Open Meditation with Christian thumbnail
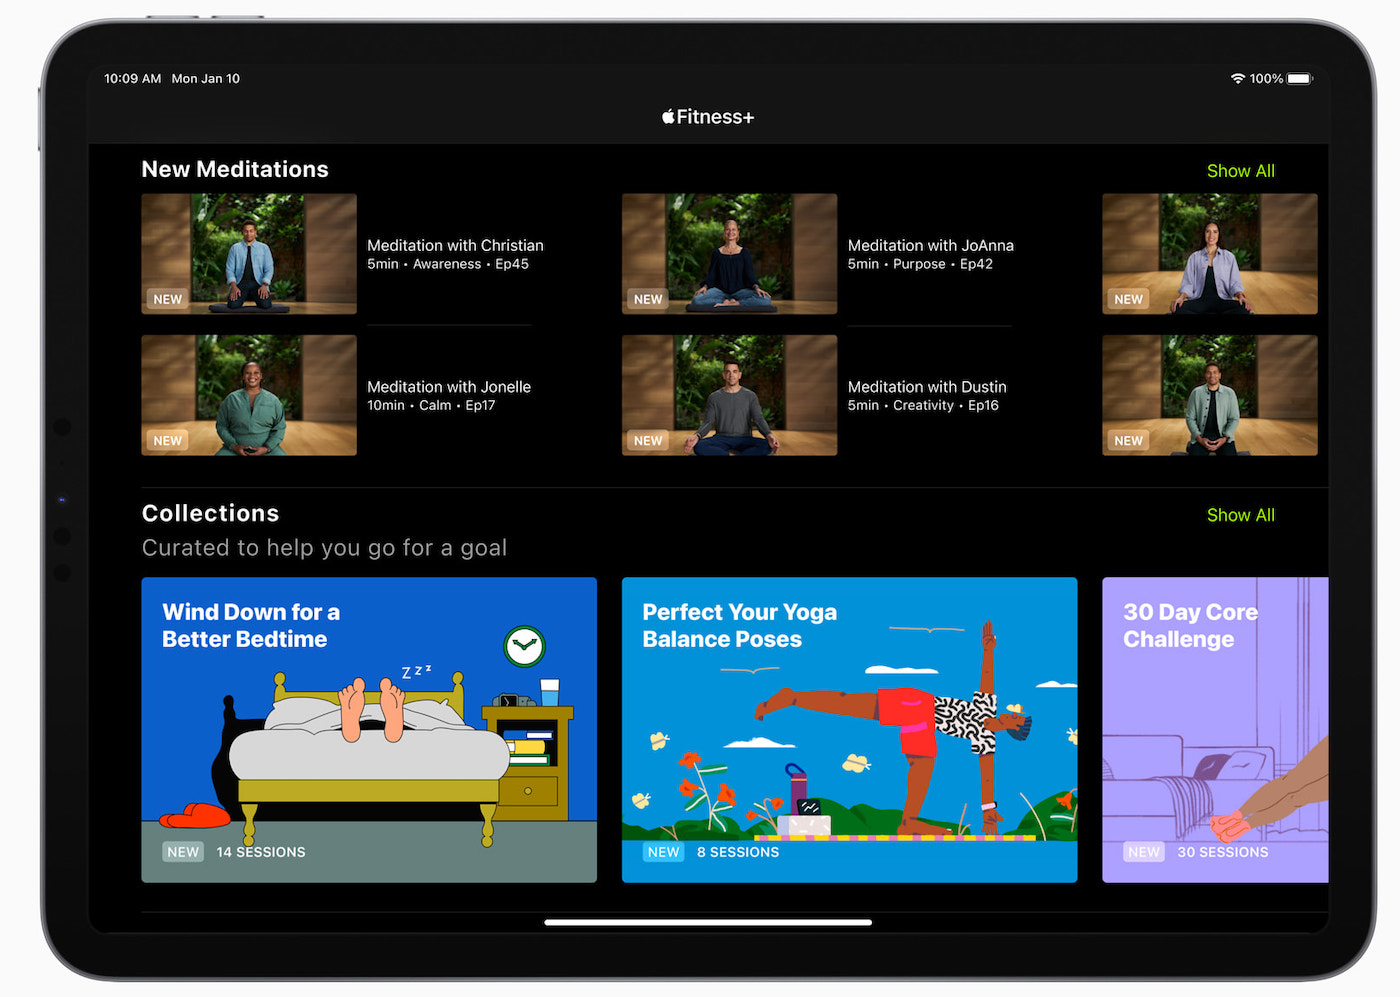The width and height of the screenshot is (1400, 997). point(249,254)
